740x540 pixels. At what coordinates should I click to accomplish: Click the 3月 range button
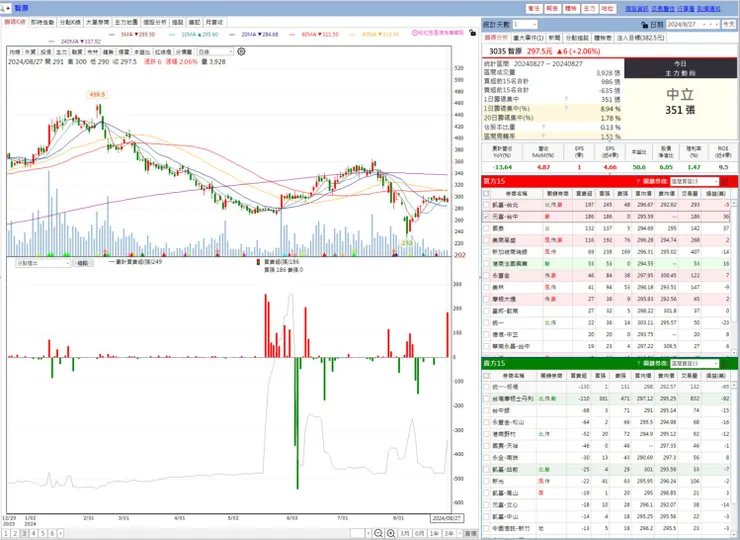[405, 533]
